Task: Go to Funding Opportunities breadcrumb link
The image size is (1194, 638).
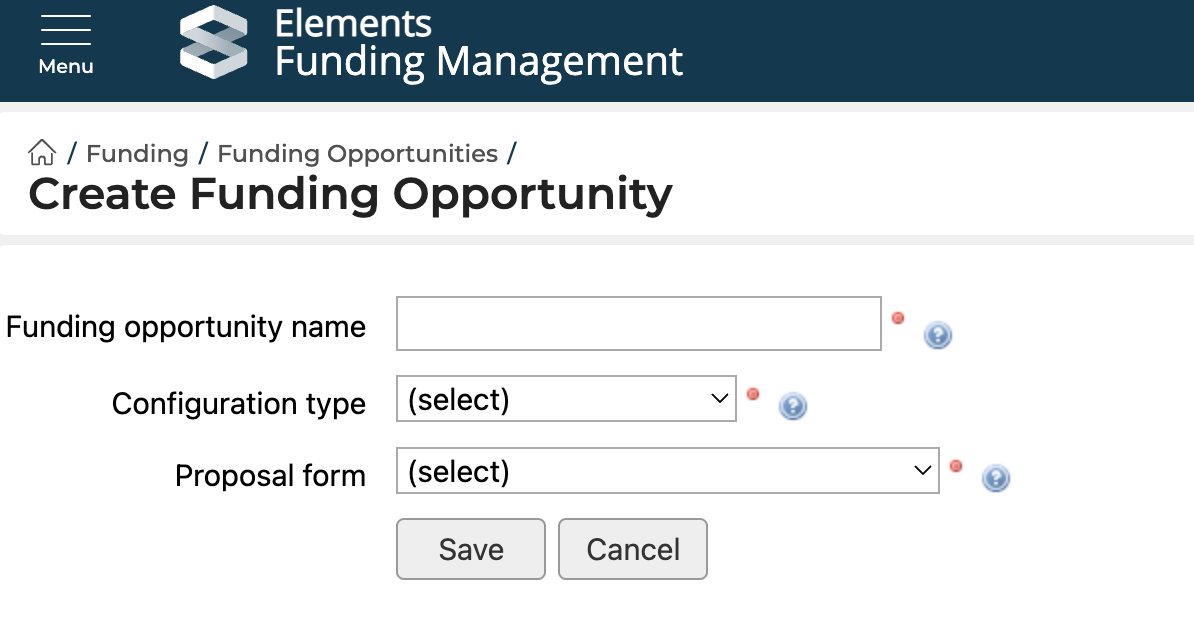Action: [x=357, y=153]
